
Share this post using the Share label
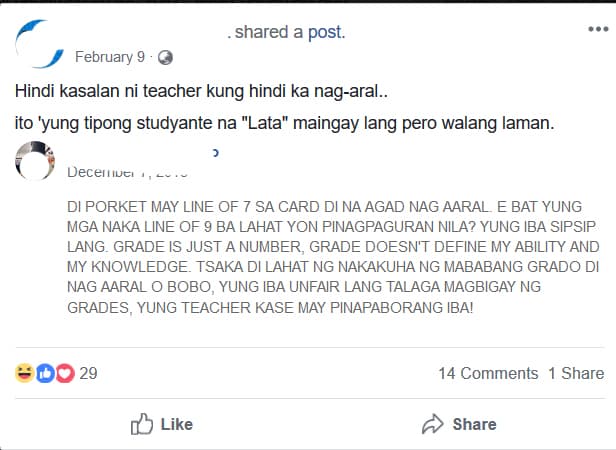tap(474, 424)
